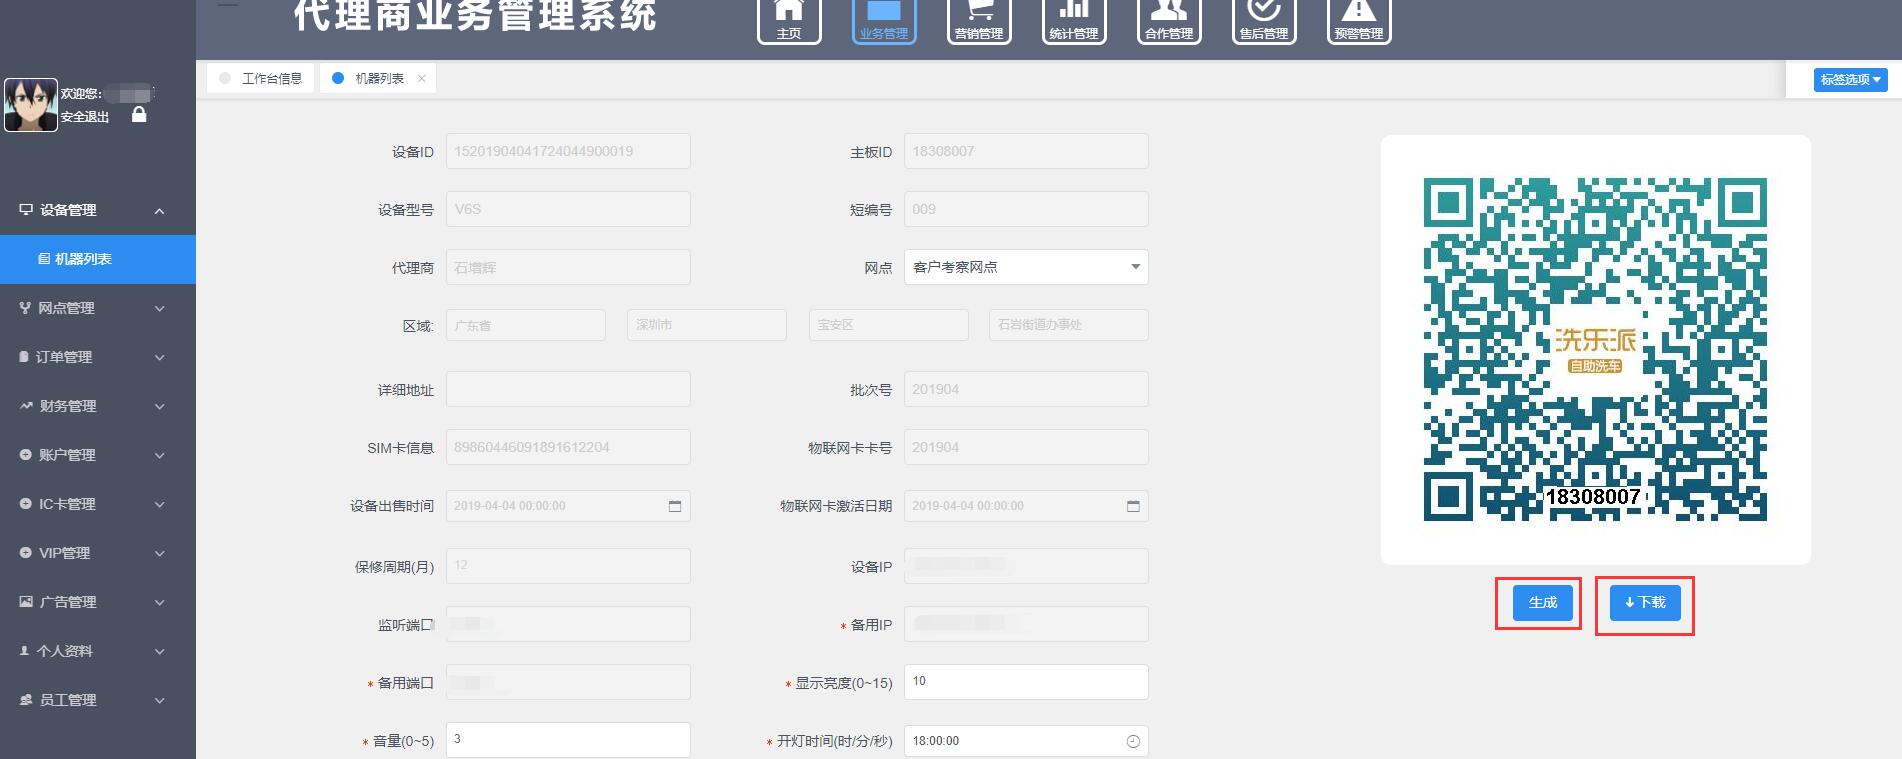This screenshot has height=759, width=1902.
Task: Click the 设备IP field
Action: click(x=1026, y=566)
